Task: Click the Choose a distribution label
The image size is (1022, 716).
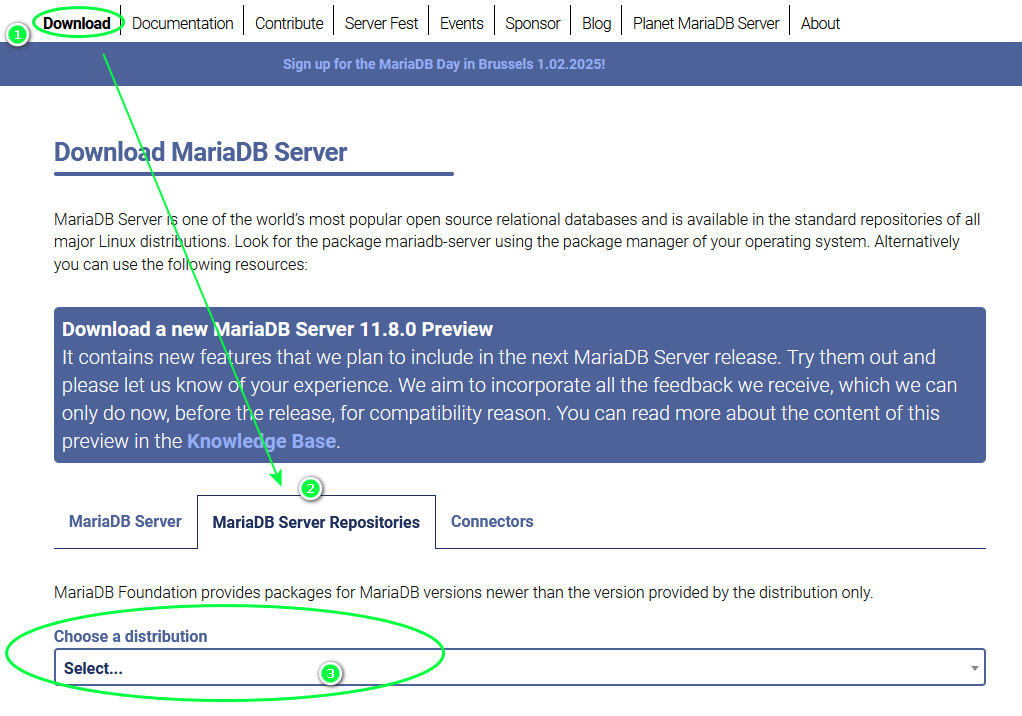Action: click(130, 636)
